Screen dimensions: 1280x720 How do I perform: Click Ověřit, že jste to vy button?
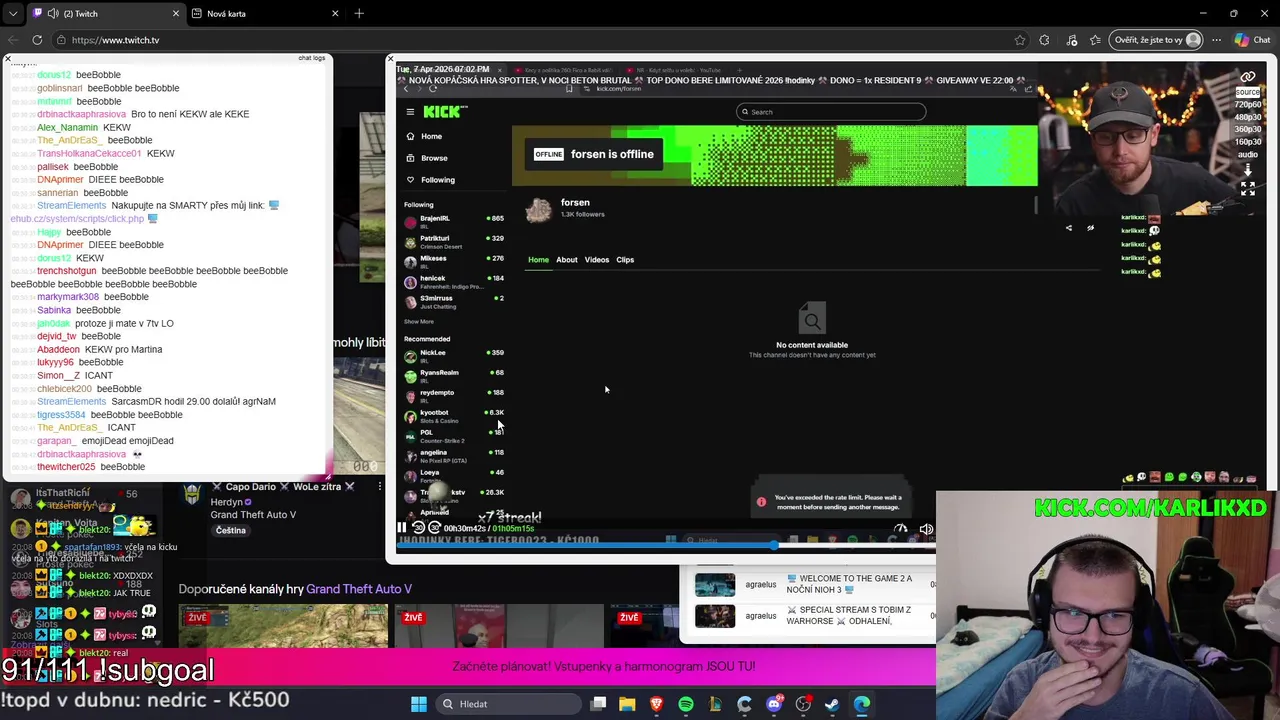coord(1154,40)
